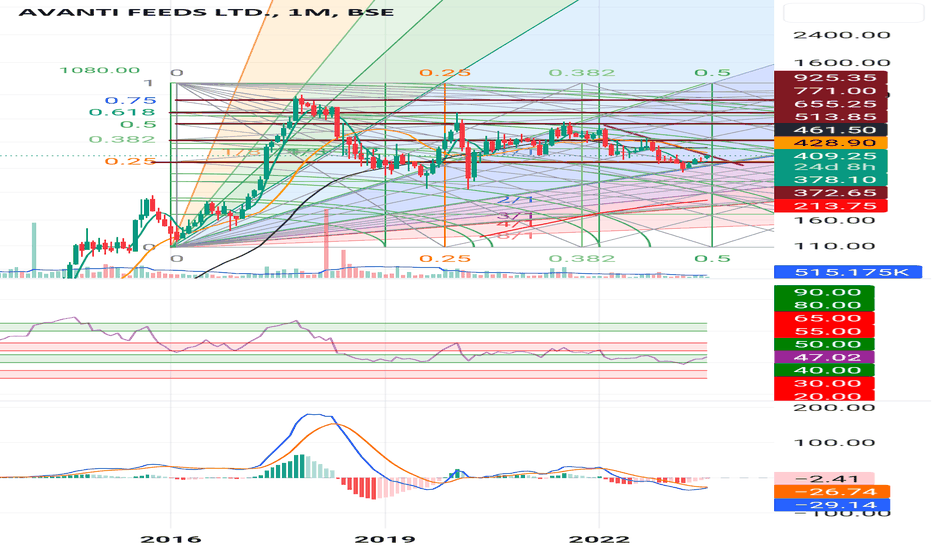The height and width of the screenshot is (550, 932).
Task: Click the 24d 8h countdown label
Action: coord(831,168)
